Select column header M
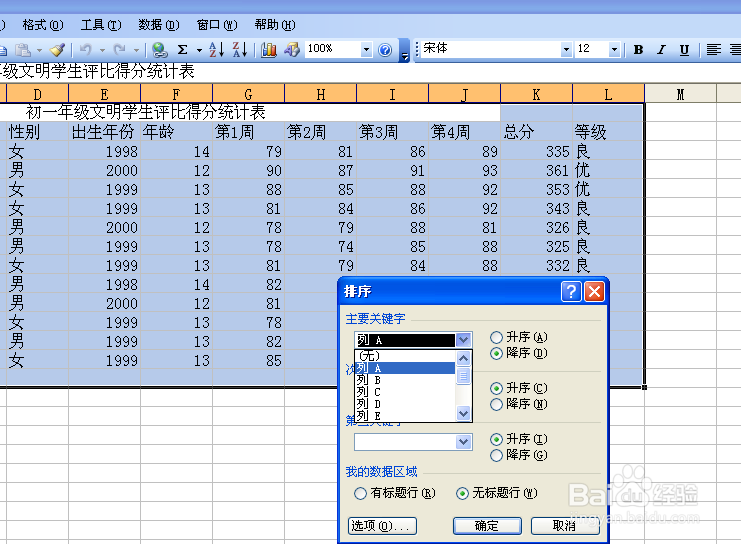This screenshot has width=741, height=544. point(681,94)
